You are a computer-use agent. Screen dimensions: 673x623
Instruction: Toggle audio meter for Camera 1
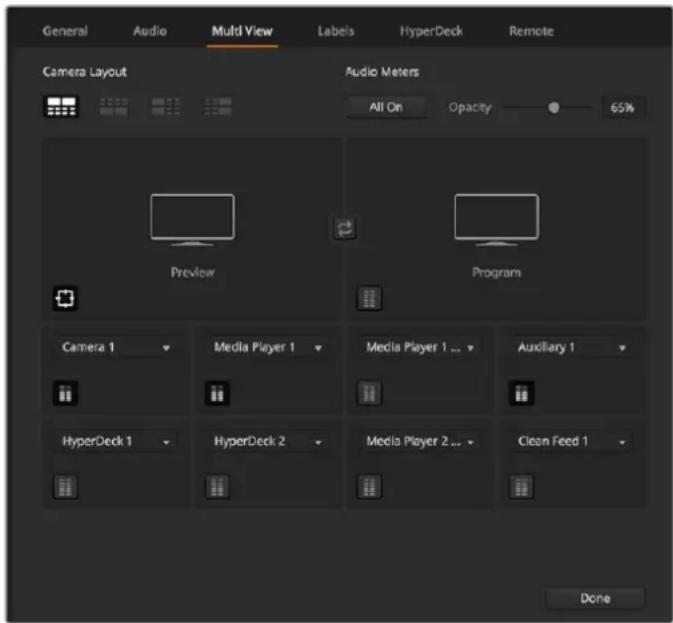(x=65, y=393)
